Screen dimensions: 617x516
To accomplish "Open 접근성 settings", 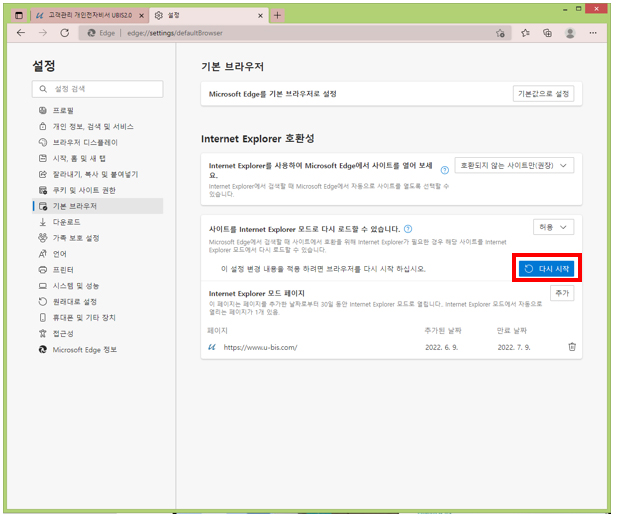I will coord(98,333).
